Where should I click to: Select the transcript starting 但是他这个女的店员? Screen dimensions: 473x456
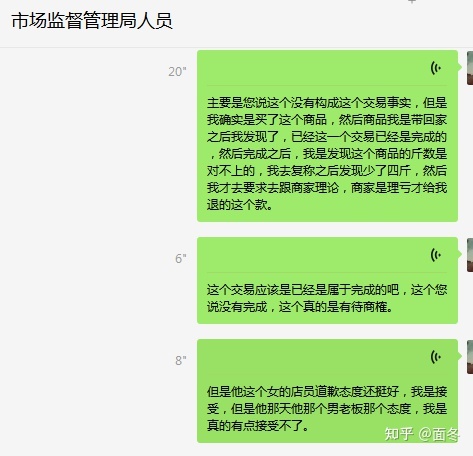(x=327, y=409)
